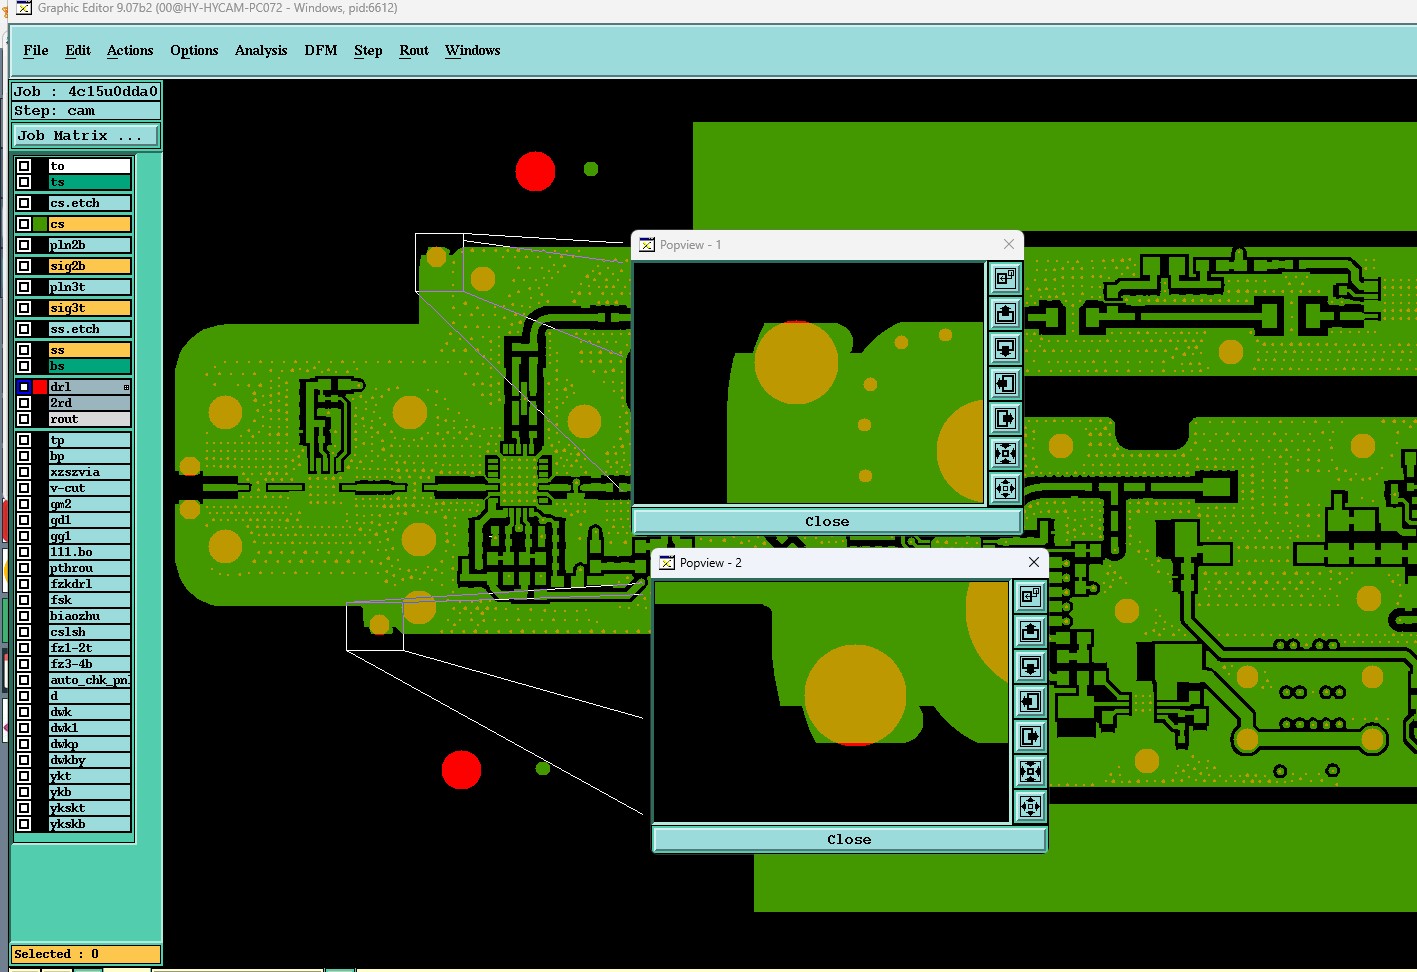Viewport: 1417px width, 972px height.
Task: Select layer name fz3-4b
Action: 90,664
